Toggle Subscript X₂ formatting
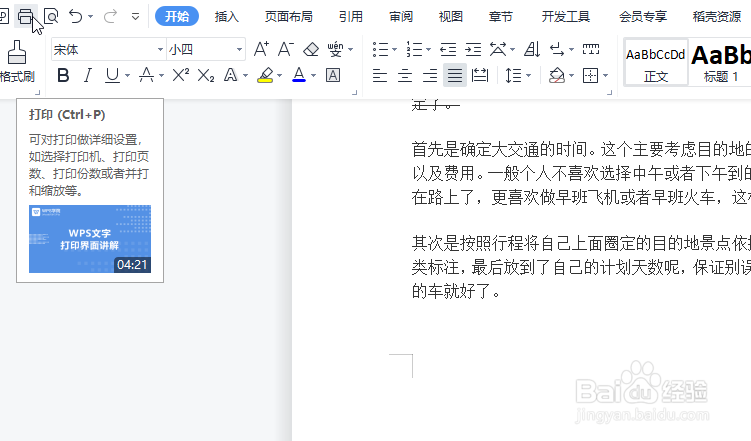This screenshot has height=441, width=751. [206, 75]
